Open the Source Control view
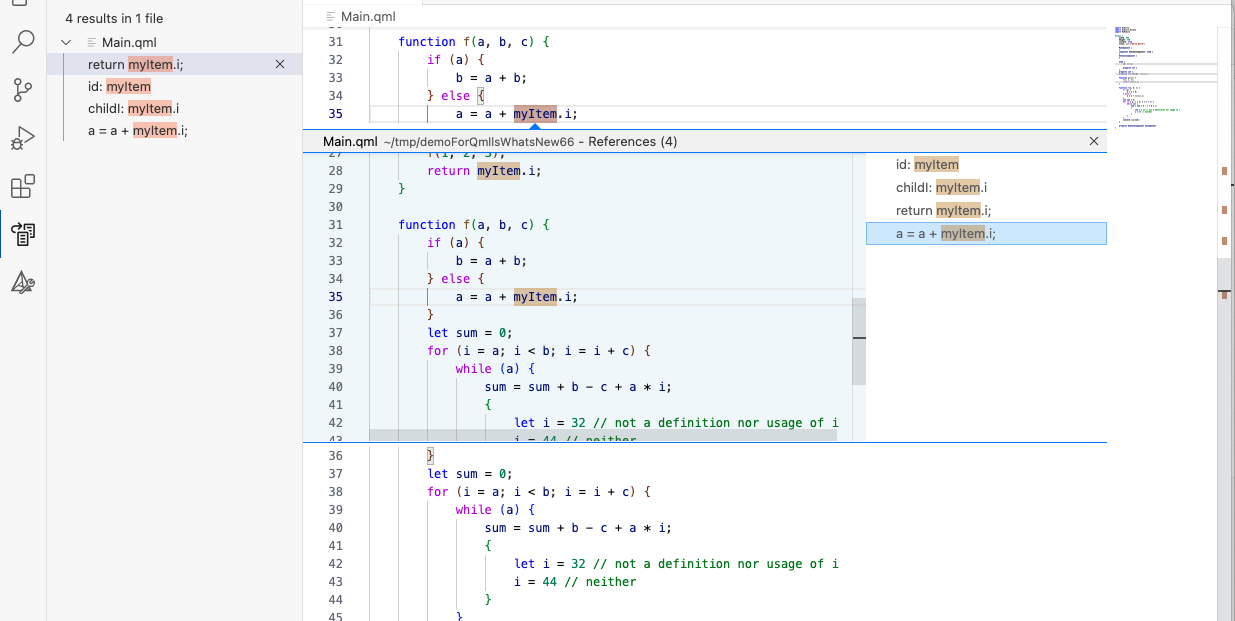Screen dimensions: 1235x621 23,90
